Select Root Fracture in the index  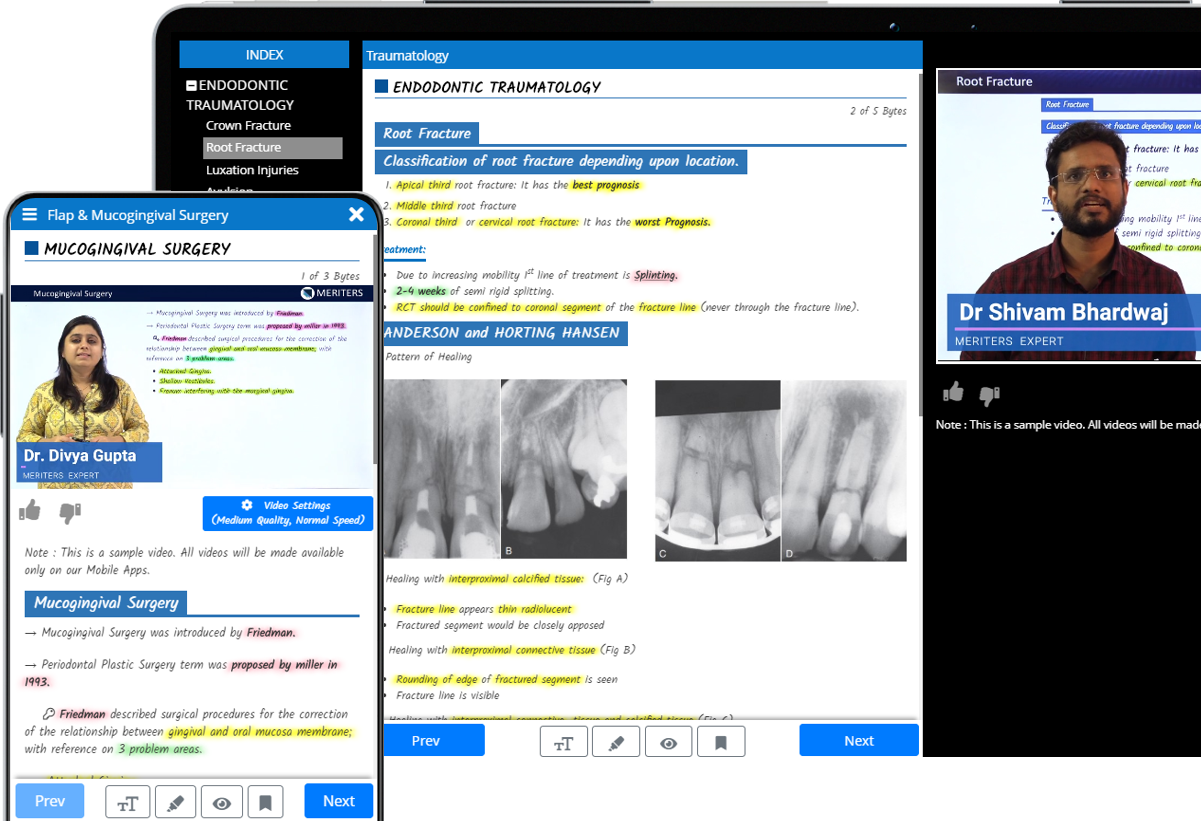tap(273, 148)
